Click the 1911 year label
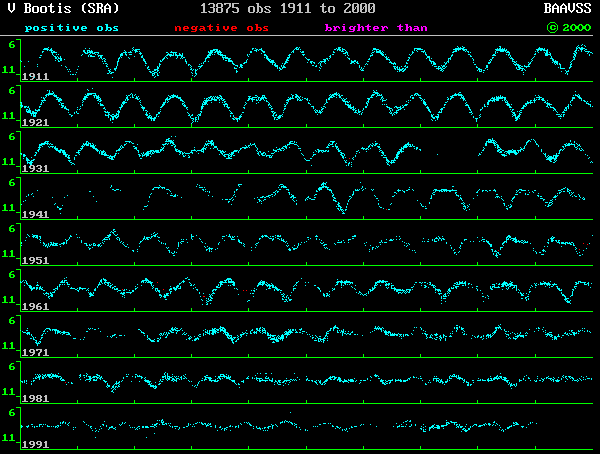Viewport: 600px width, 454px height. (x=36, y=76)
